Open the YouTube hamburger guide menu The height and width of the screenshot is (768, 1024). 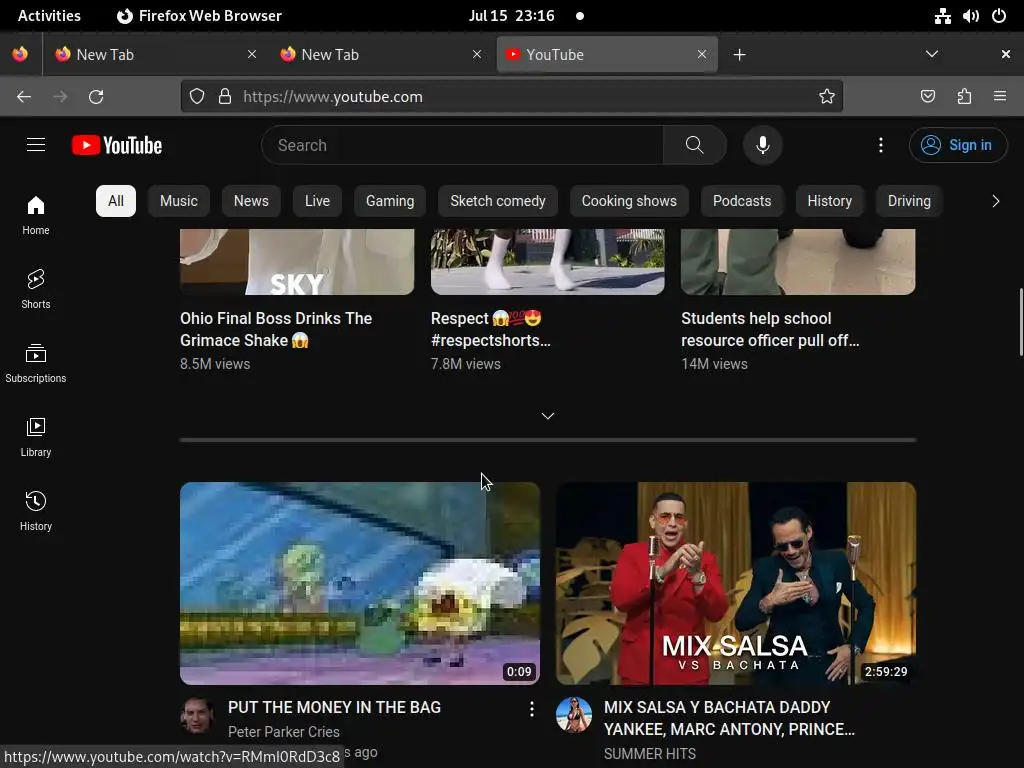click(x=36, y=145)
